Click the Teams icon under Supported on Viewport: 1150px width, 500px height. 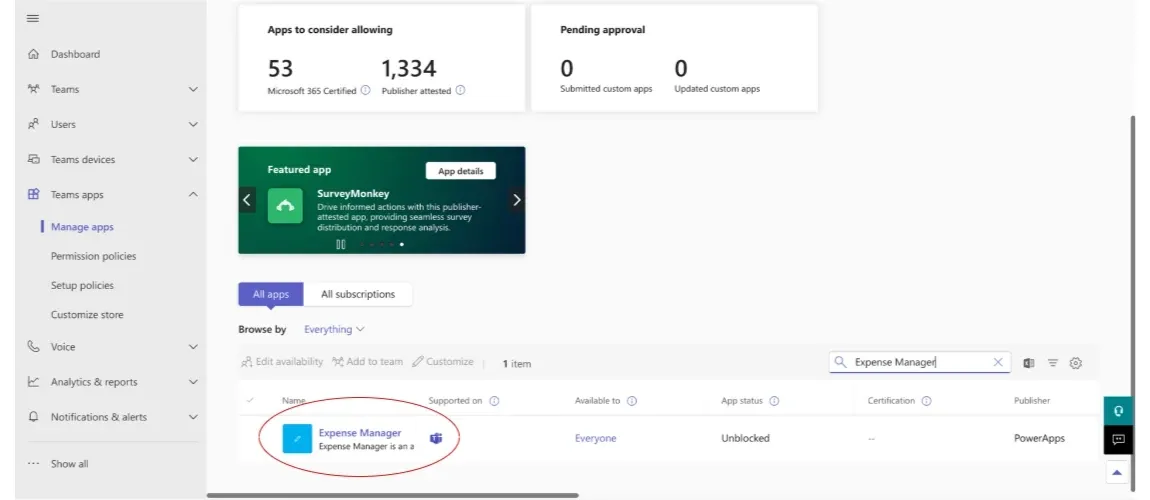[x=436, y=438]
